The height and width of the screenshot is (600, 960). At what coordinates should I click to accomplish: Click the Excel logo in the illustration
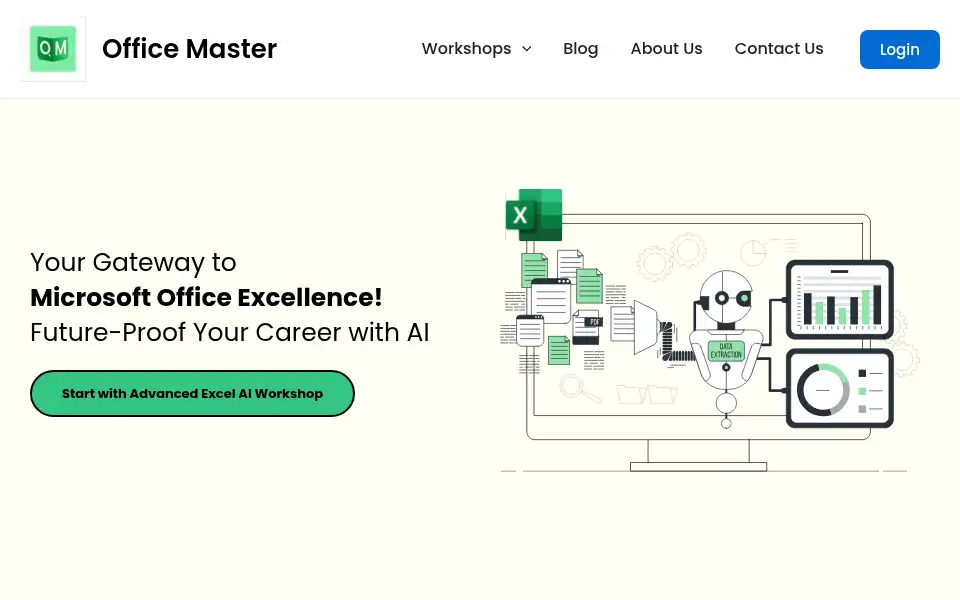534,215
